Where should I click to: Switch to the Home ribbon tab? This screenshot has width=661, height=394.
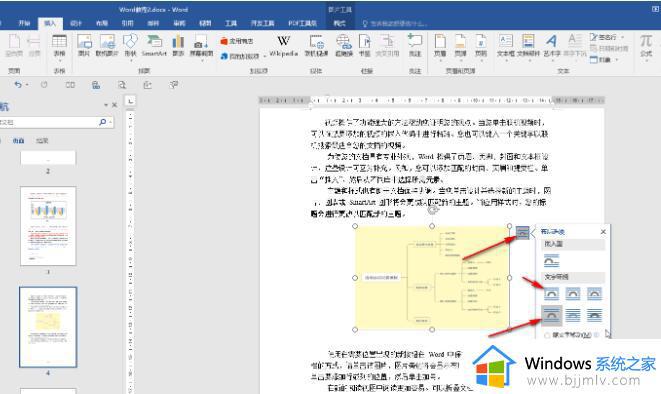tap(24, 23)
